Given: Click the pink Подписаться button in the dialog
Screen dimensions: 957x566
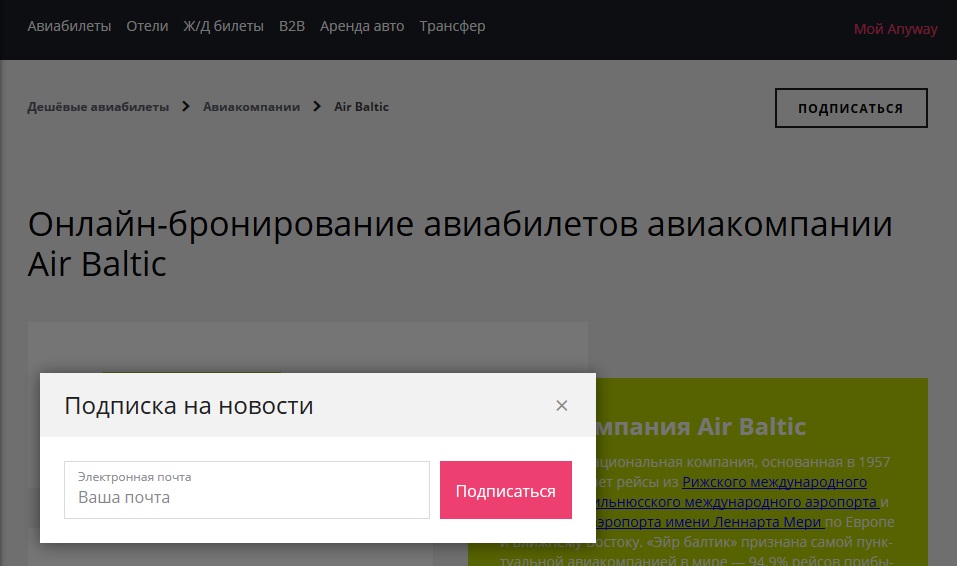Looking at the screenshot, I should click(505, 490).
